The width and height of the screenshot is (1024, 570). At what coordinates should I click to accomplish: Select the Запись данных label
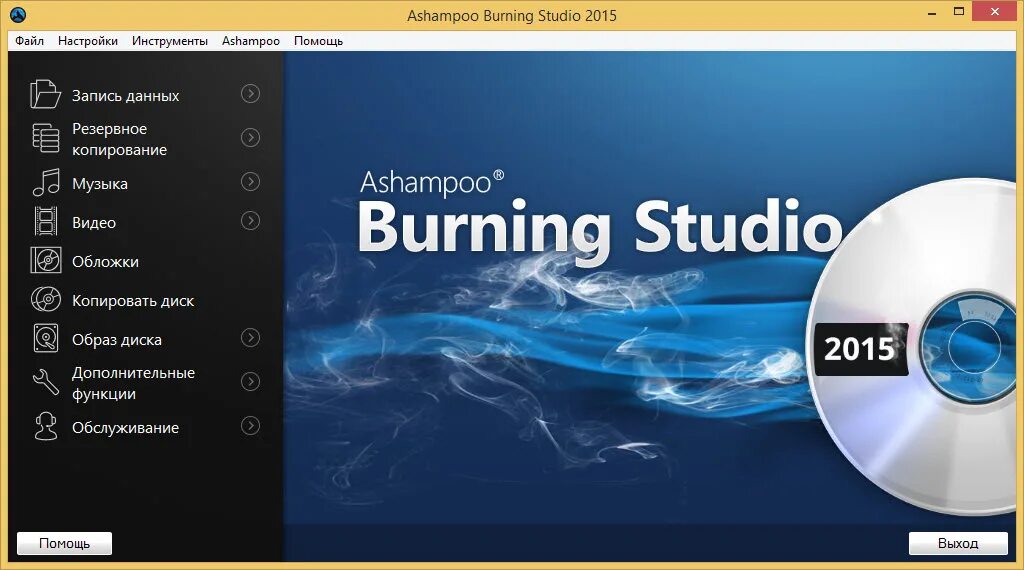pos(125,96)
